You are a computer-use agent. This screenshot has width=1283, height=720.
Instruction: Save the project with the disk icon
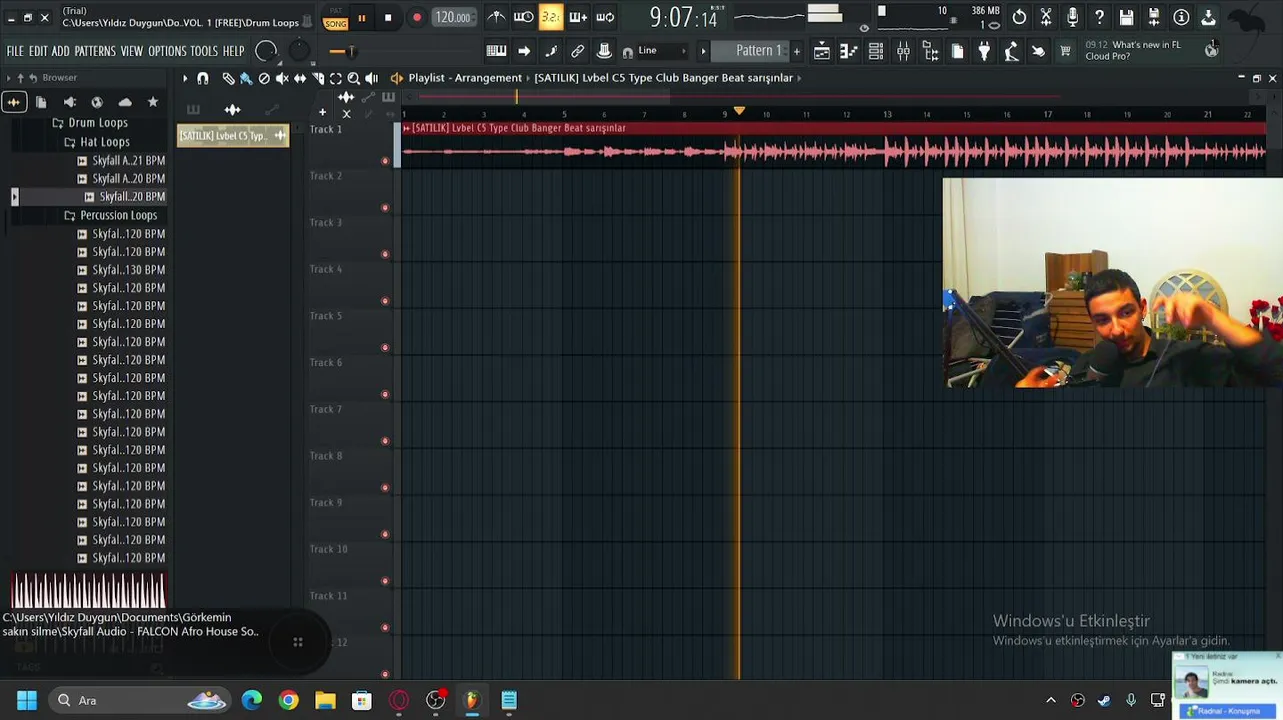click(x=1126, y=17)
